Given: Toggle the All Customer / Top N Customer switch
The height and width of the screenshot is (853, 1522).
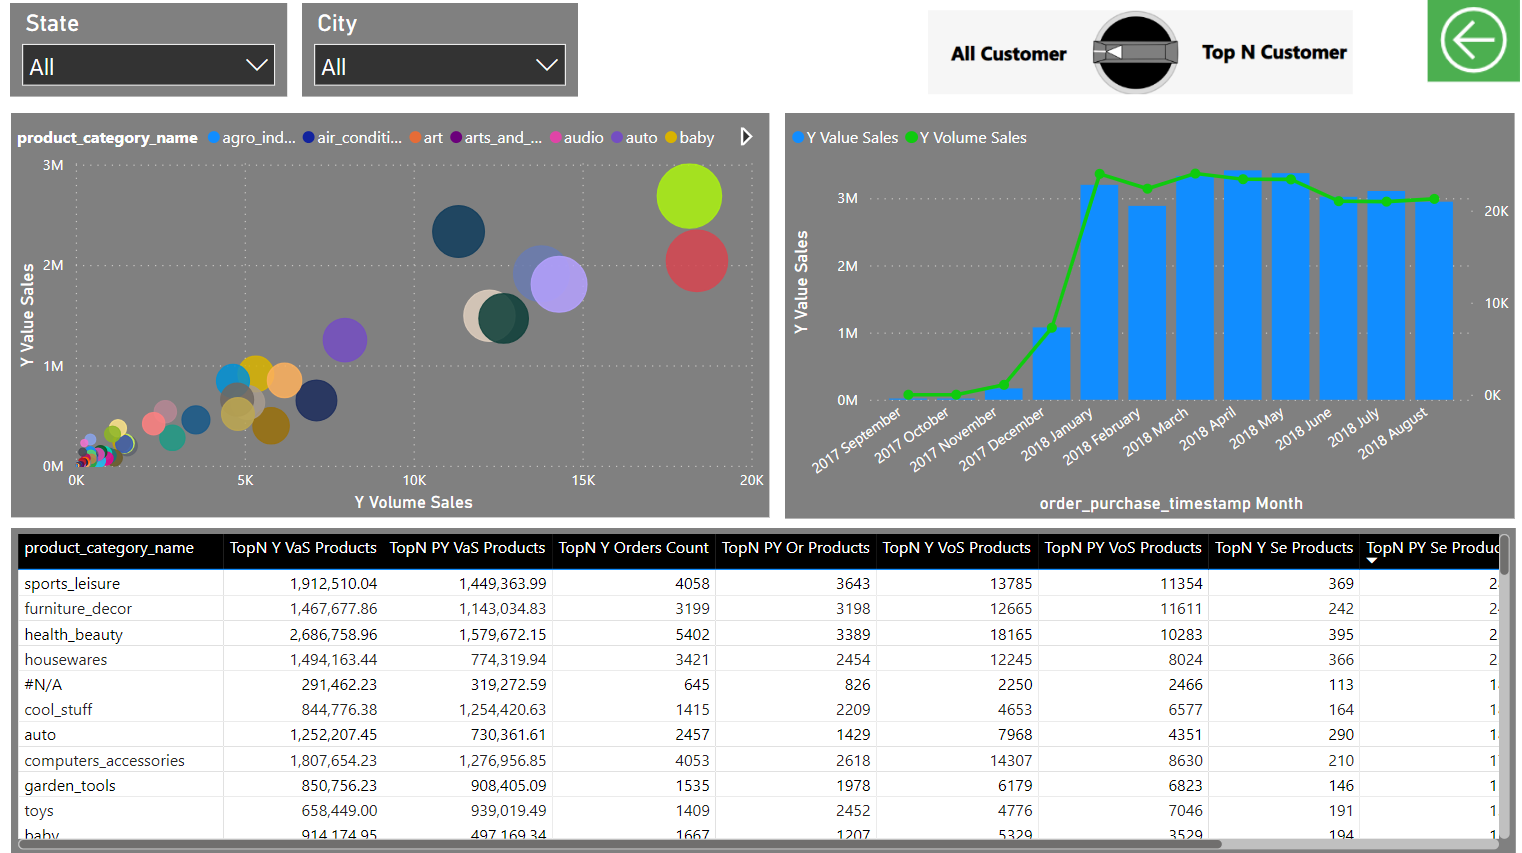Looking at the screenshot, I should [1135, 52].
